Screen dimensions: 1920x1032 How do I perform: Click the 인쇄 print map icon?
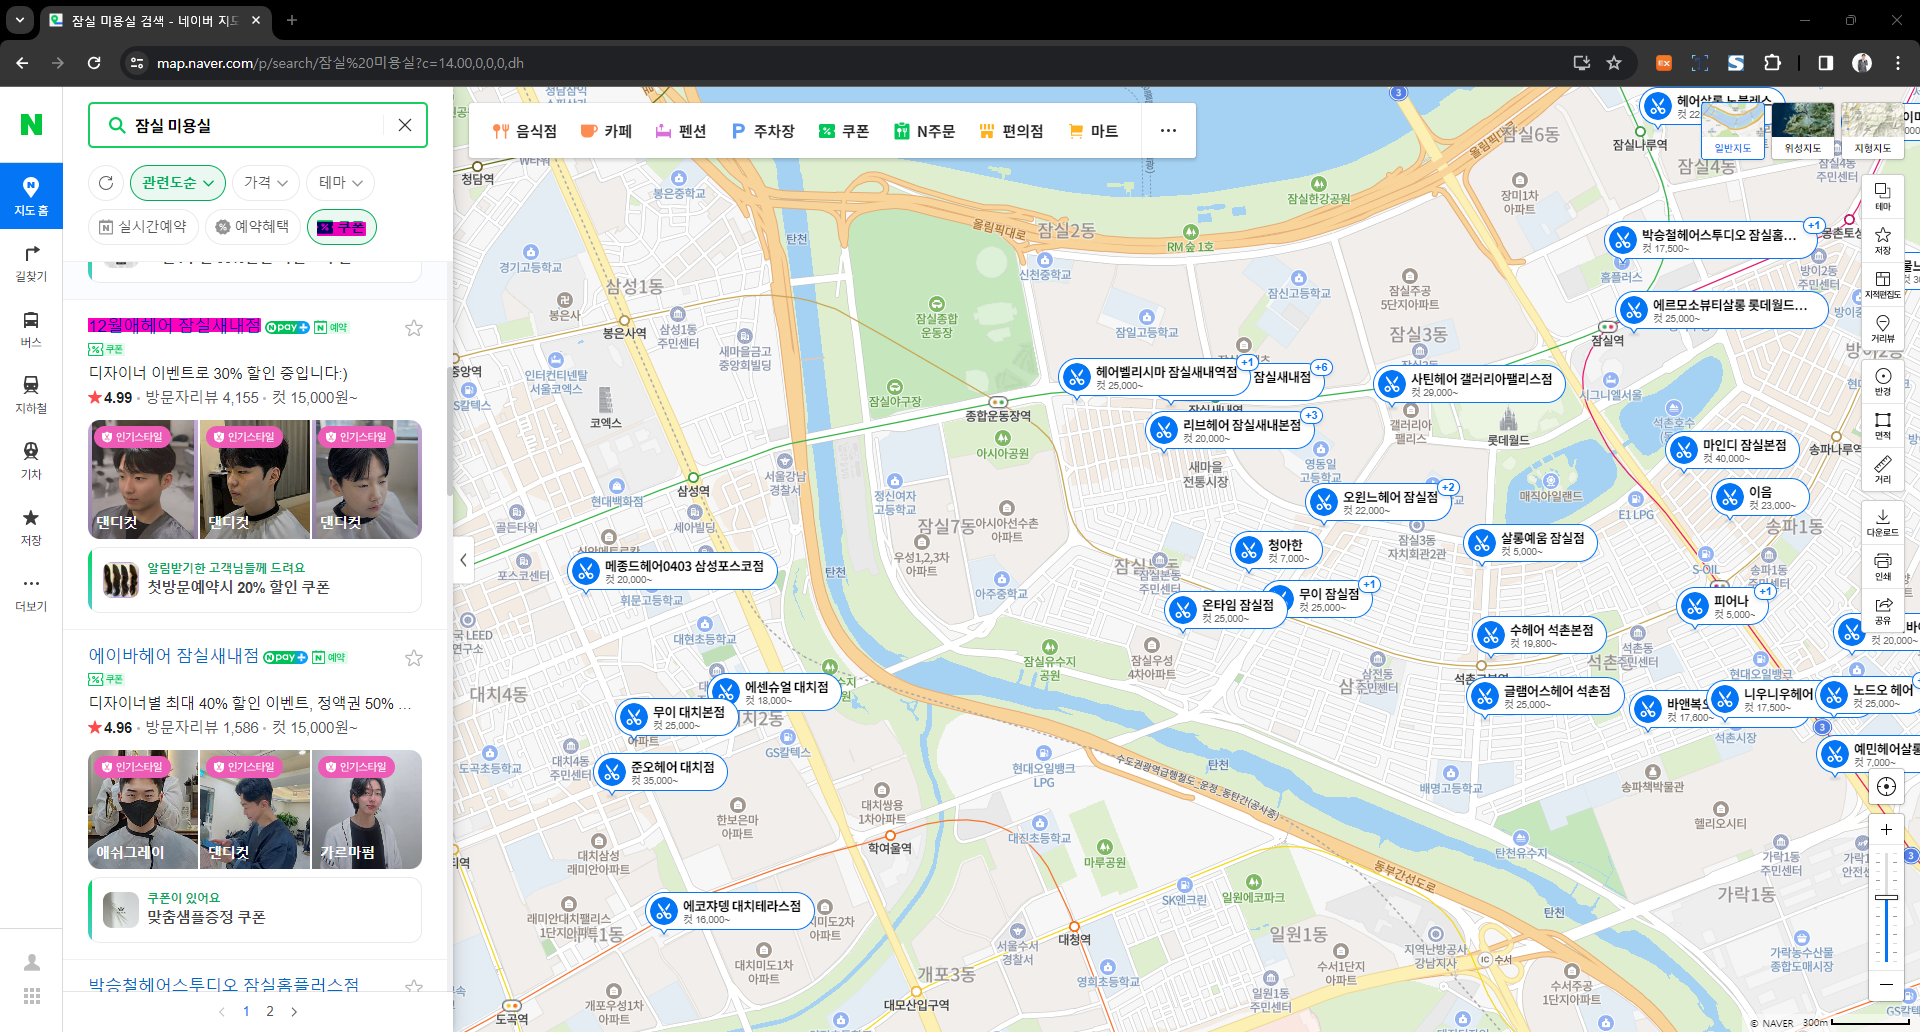coord(1883,566)
